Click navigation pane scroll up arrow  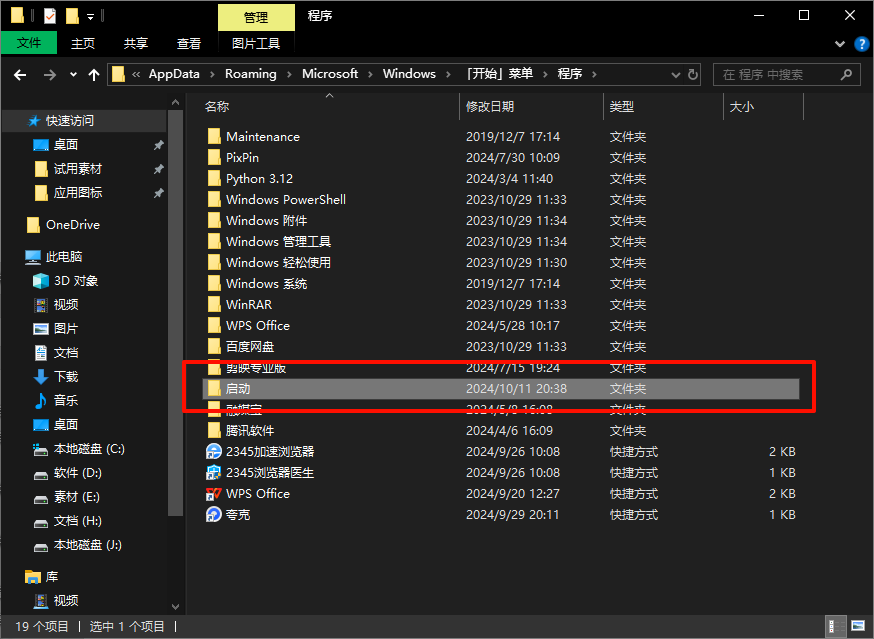pos(175,103)
